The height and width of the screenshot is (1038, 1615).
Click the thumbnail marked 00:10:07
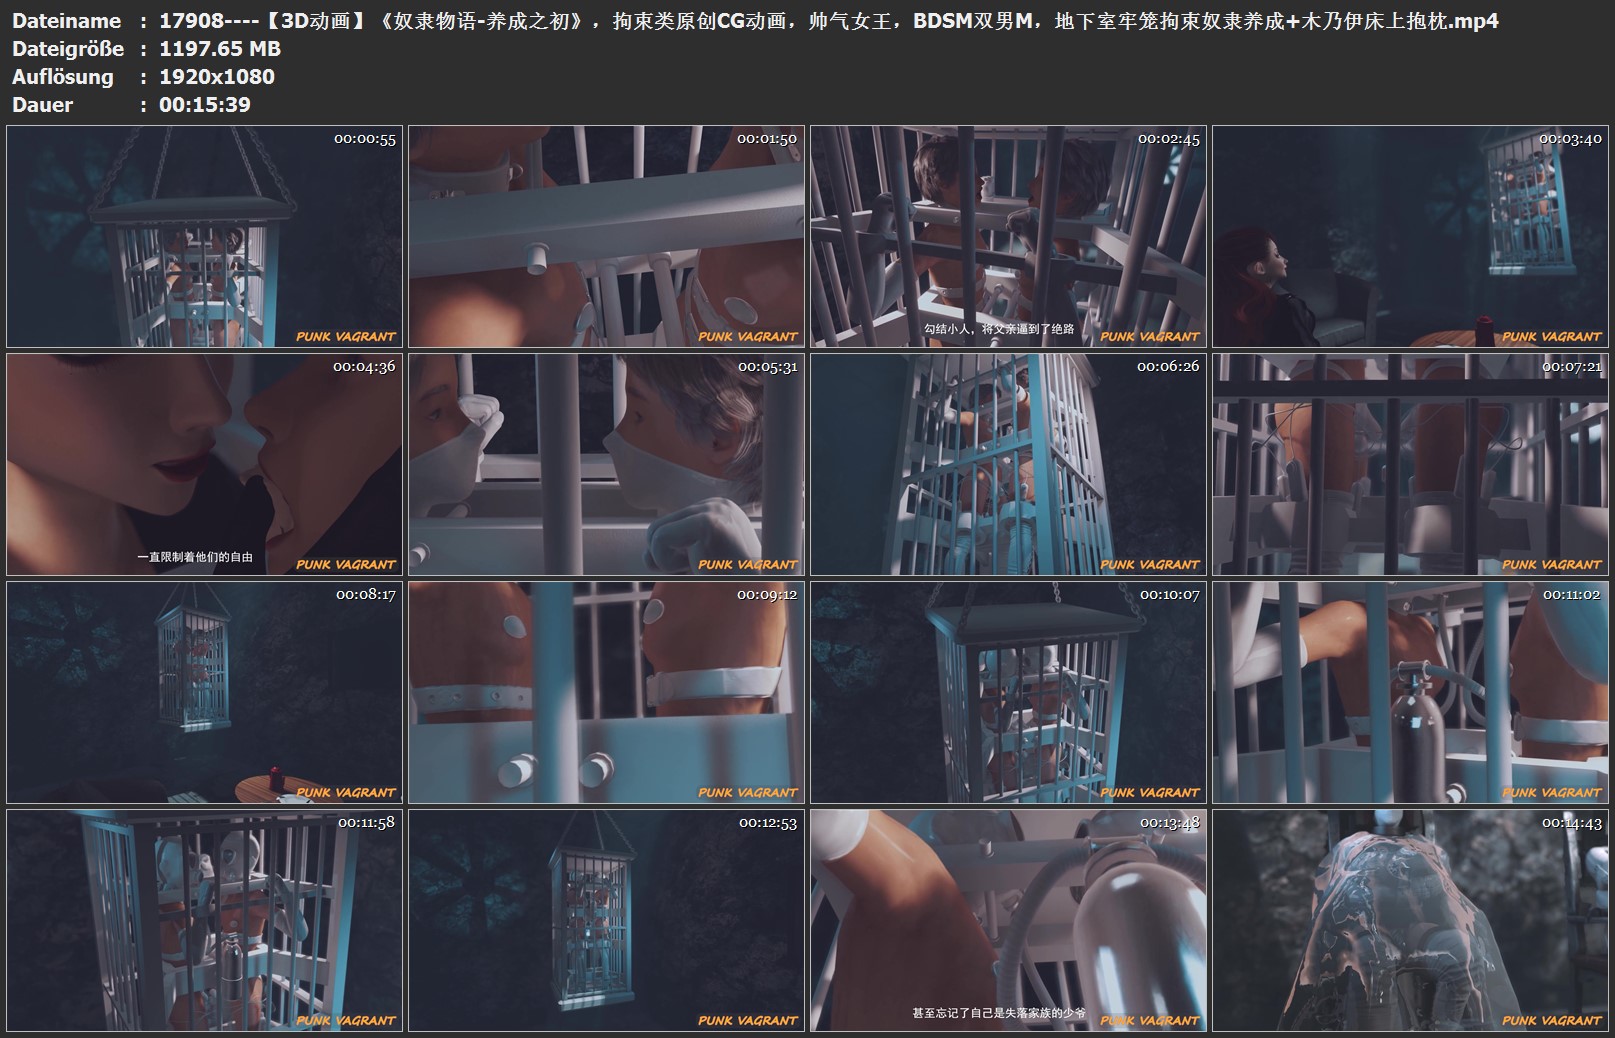click(1008, 692)
